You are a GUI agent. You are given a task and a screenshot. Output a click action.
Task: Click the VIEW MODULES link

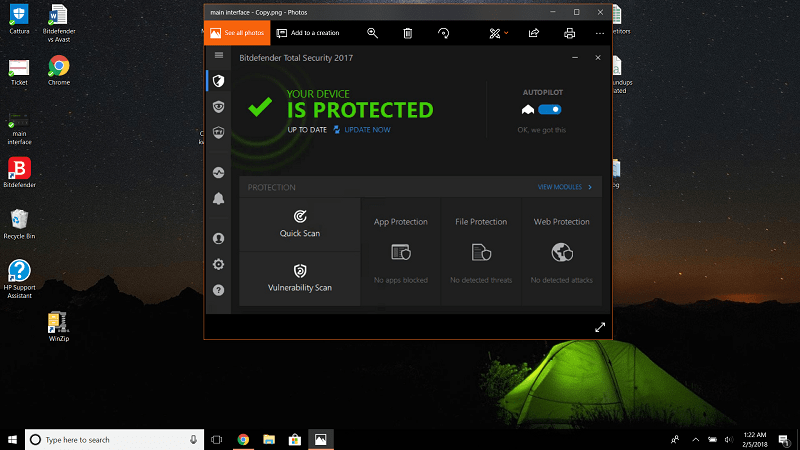coord(560,187)
